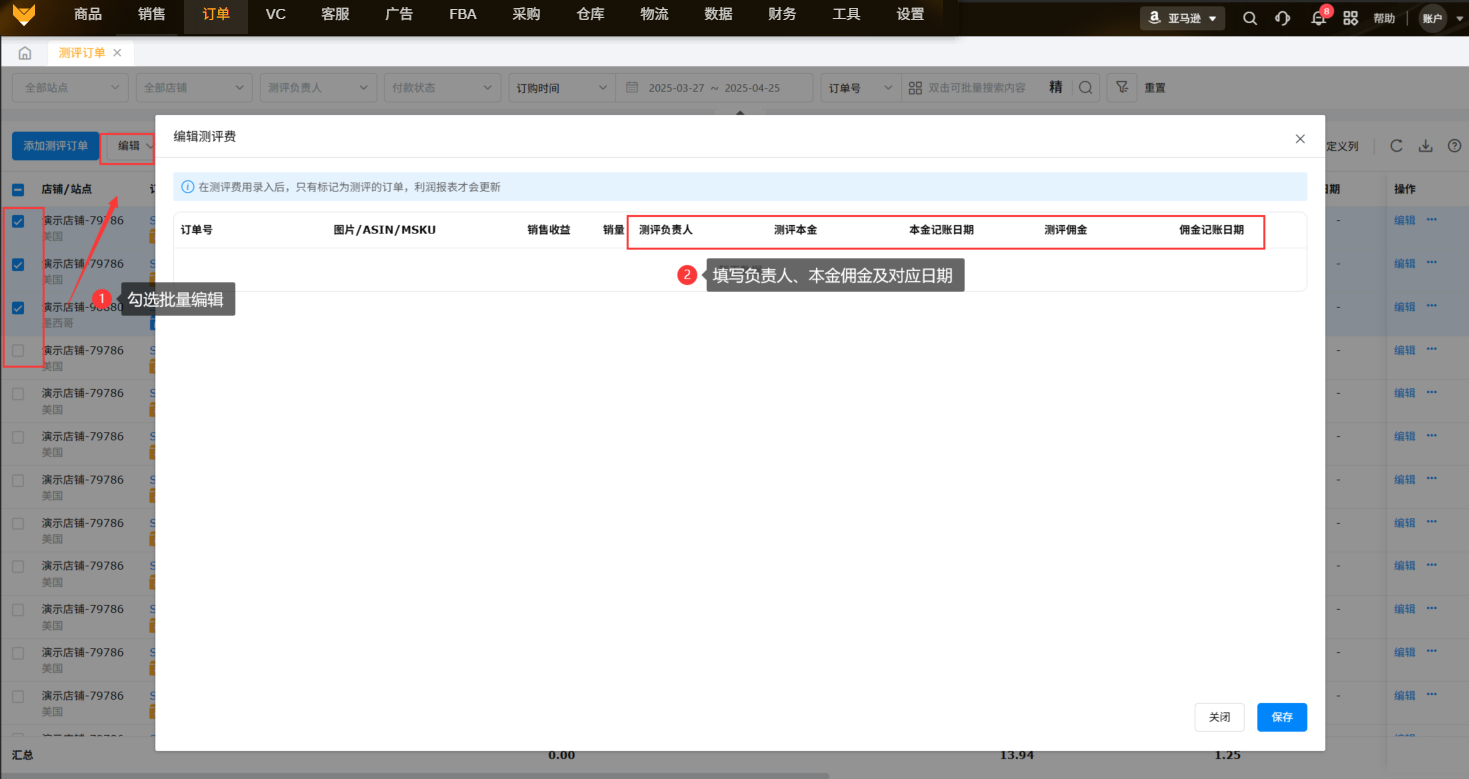Open more actions for the 墨西哥 row
This screenshot has width=1469, height=779.
tap(1431, 307)
